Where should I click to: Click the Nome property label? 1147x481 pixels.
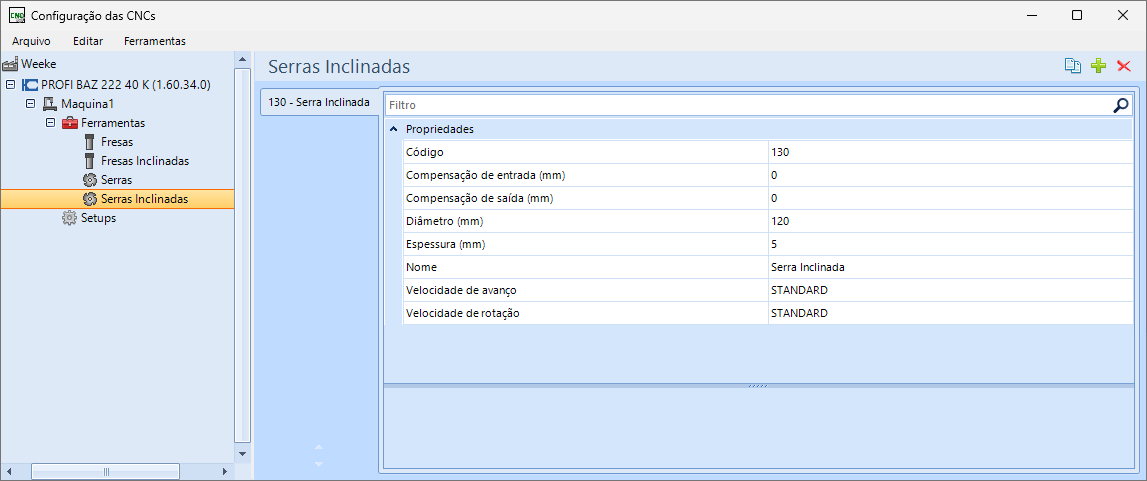click(x=421, y=268)
